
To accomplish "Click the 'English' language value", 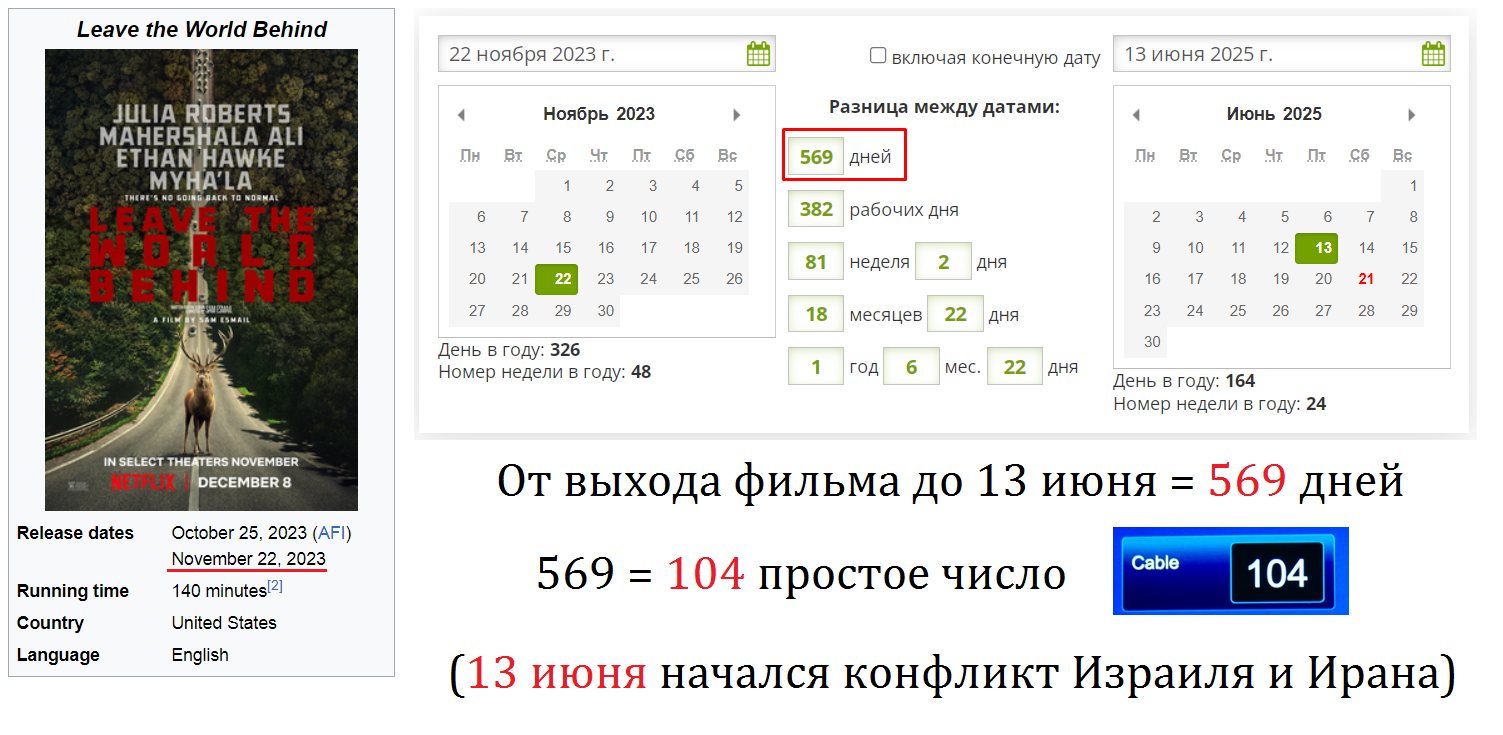I will pos(200,655).
